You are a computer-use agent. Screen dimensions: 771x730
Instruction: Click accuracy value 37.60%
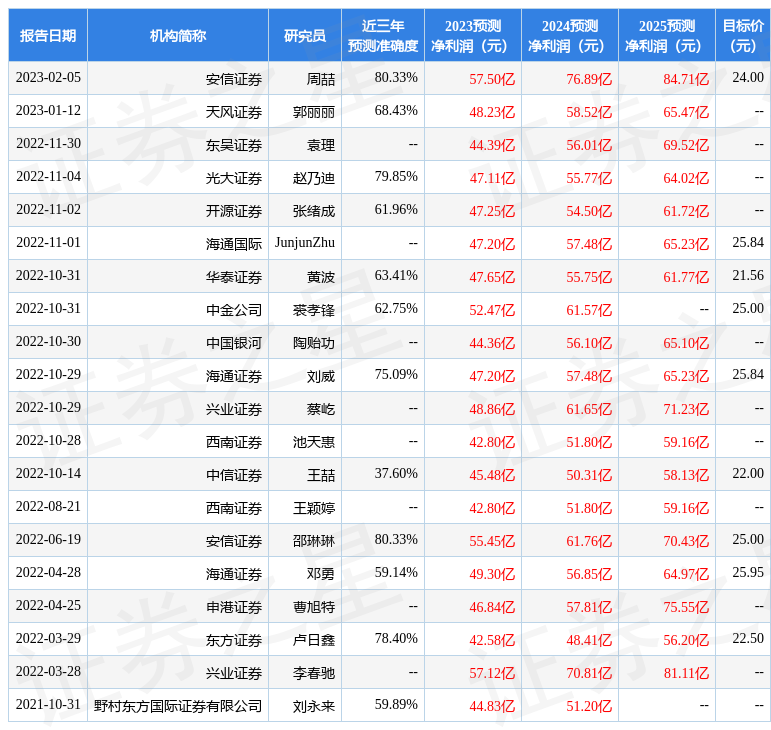click(x=396, y=473)
